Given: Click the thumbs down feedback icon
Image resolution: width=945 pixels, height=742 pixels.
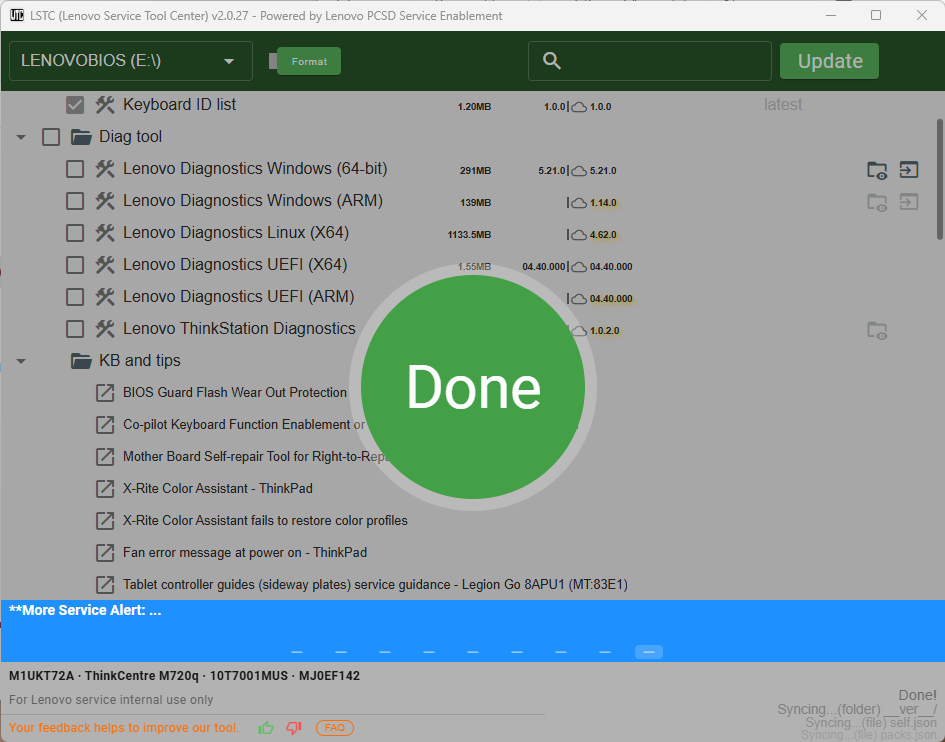Looking at the screenshot, I should point(294,728).
